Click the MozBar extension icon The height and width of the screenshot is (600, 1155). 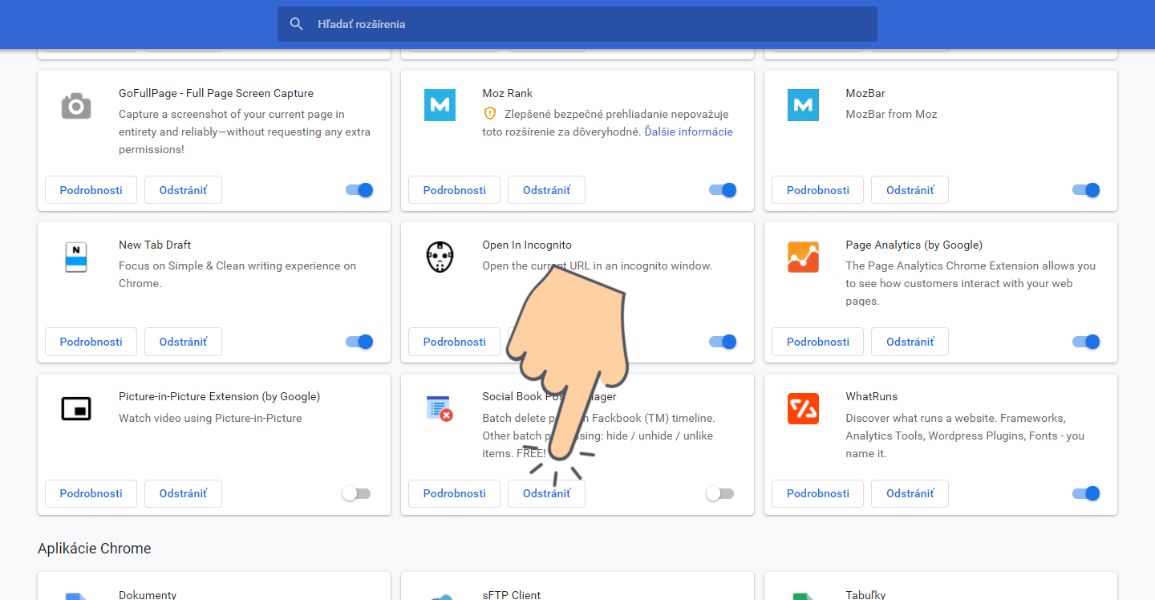(x=803, y=105)
